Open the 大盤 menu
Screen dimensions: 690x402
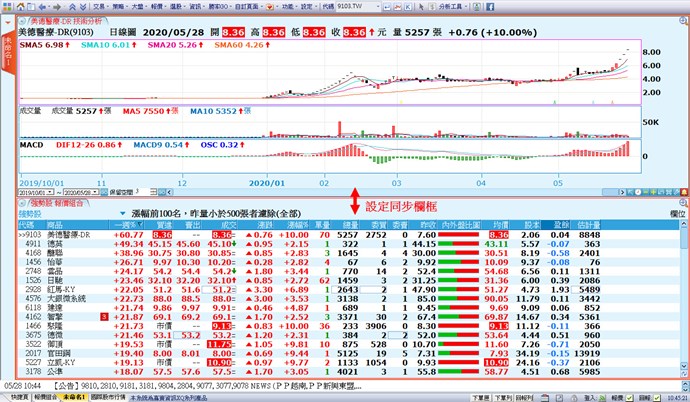pos(139,7)
